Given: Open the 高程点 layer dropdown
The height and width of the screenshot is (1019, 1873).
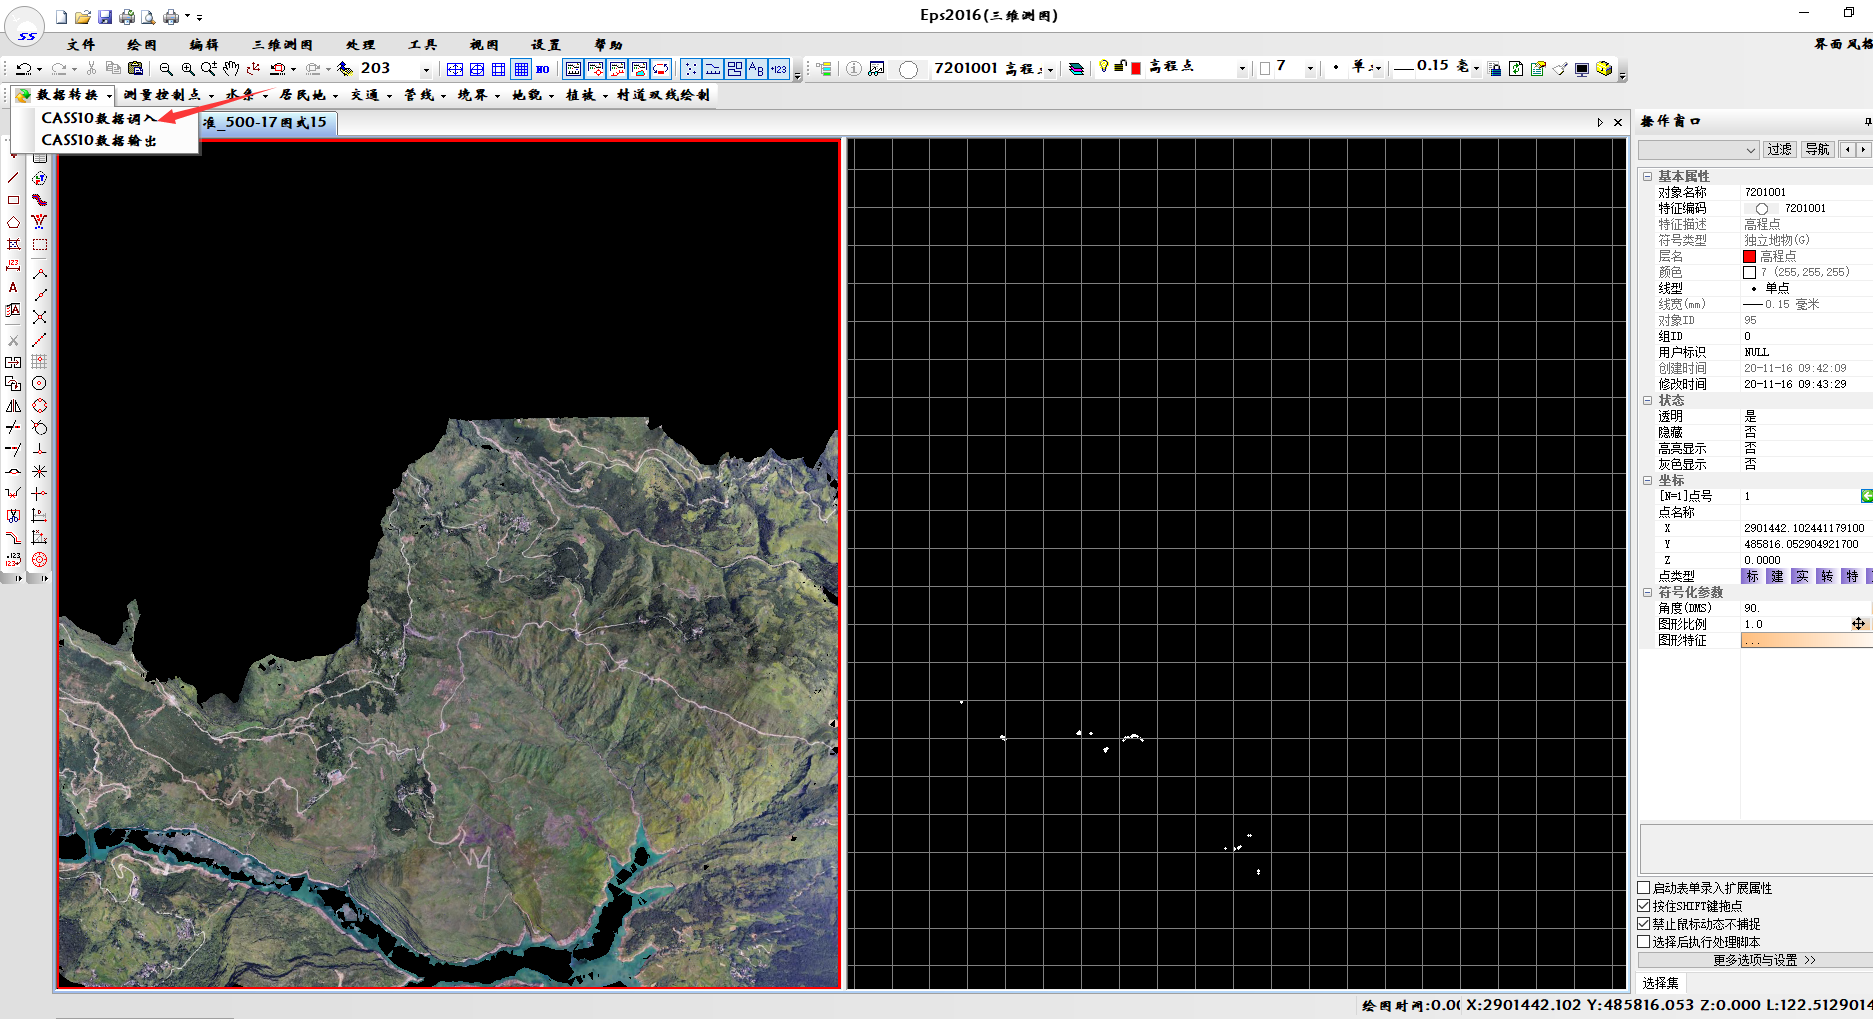Looking at the screenshot, I should (x=1242, y=68).
